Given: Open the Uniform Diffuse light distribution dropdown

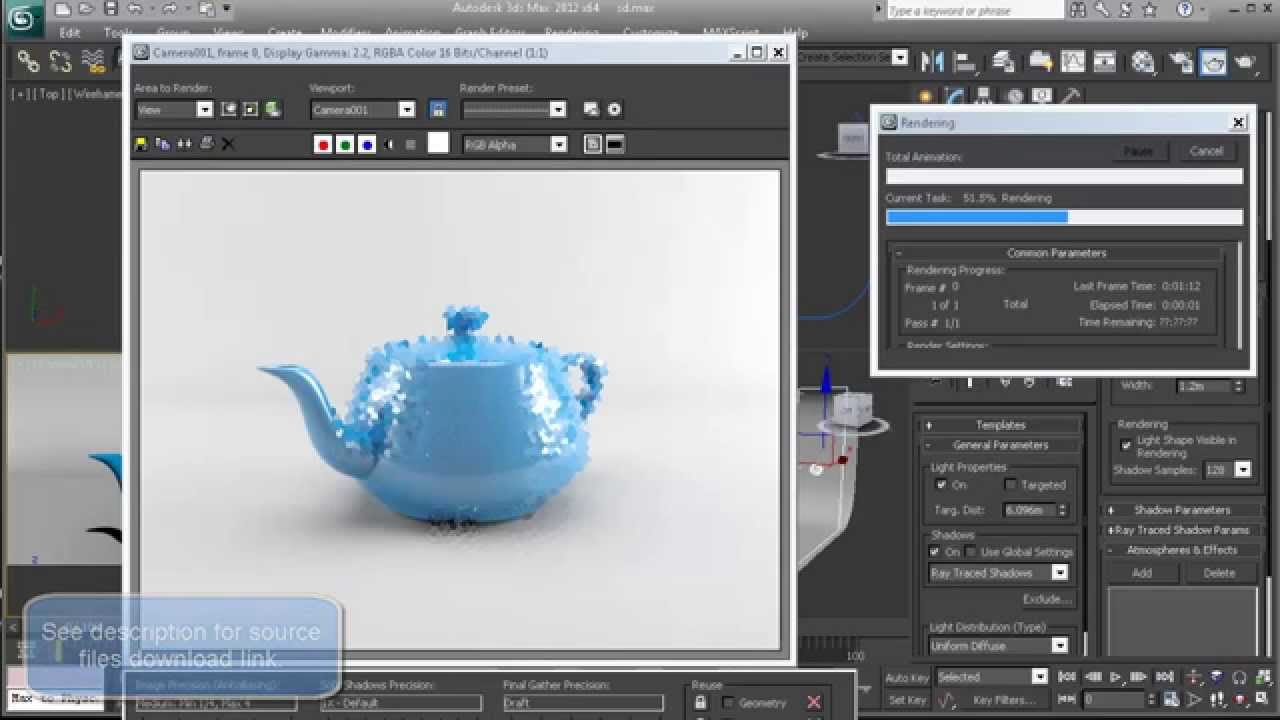Looking at the screenshot, I should pos(1060,646).
